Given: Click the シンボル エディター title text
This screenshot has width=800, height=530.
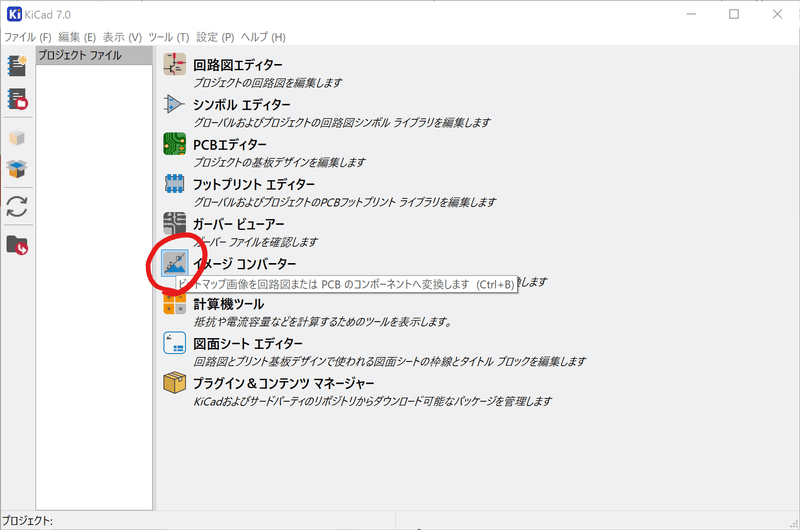Looking at the screenshot, I should 242,105.
